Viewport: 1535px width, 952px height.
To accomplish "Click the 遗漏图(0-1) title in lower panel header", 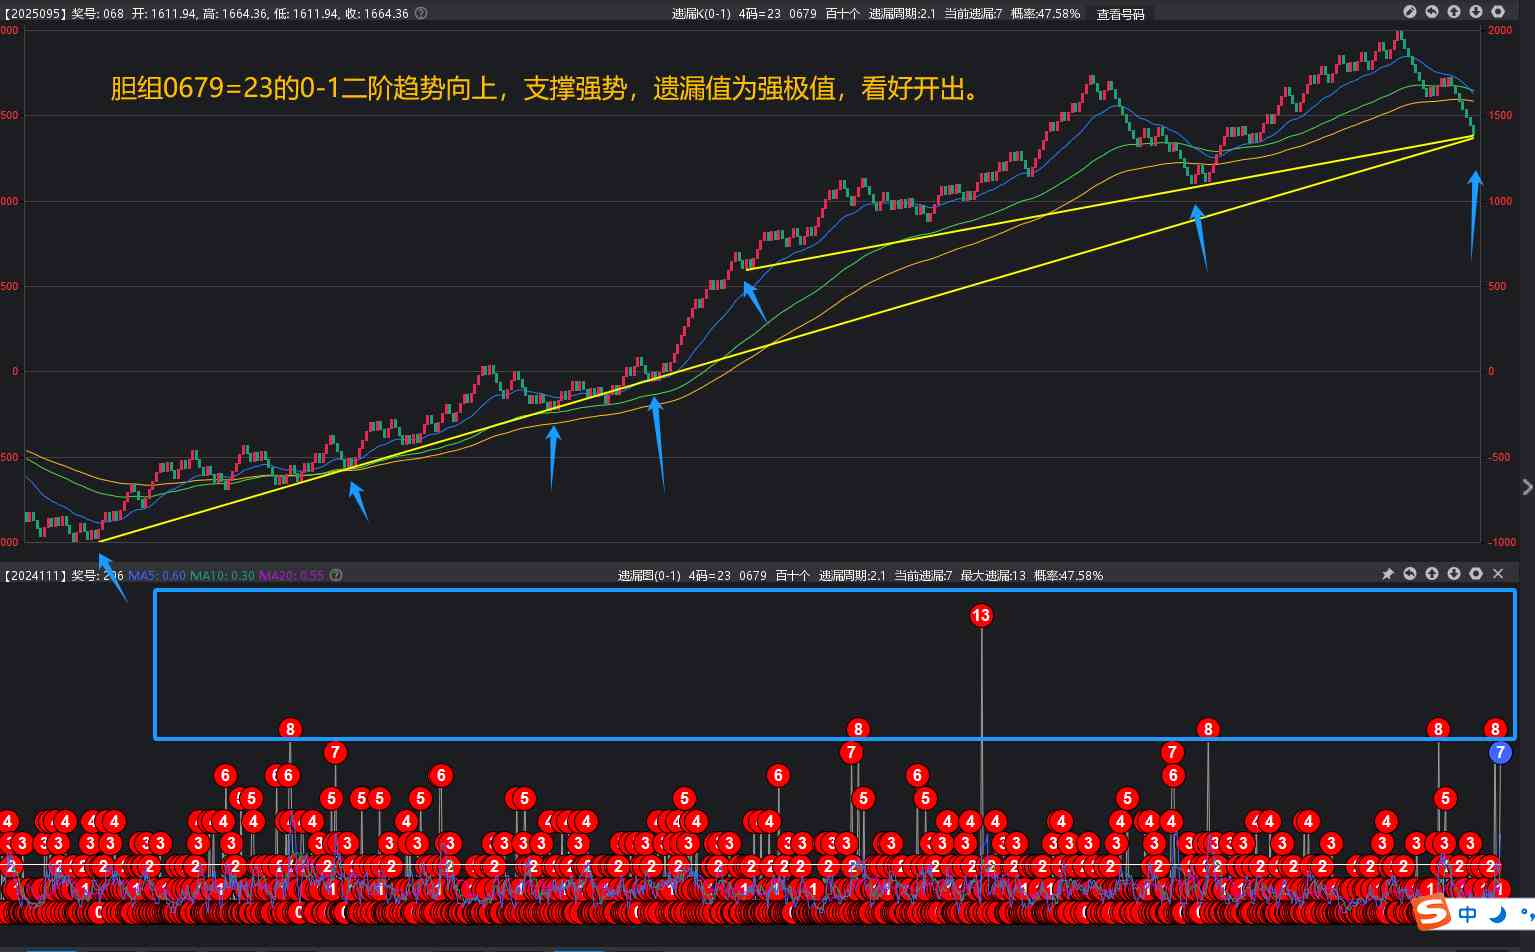I will click(x=649, y=575).
